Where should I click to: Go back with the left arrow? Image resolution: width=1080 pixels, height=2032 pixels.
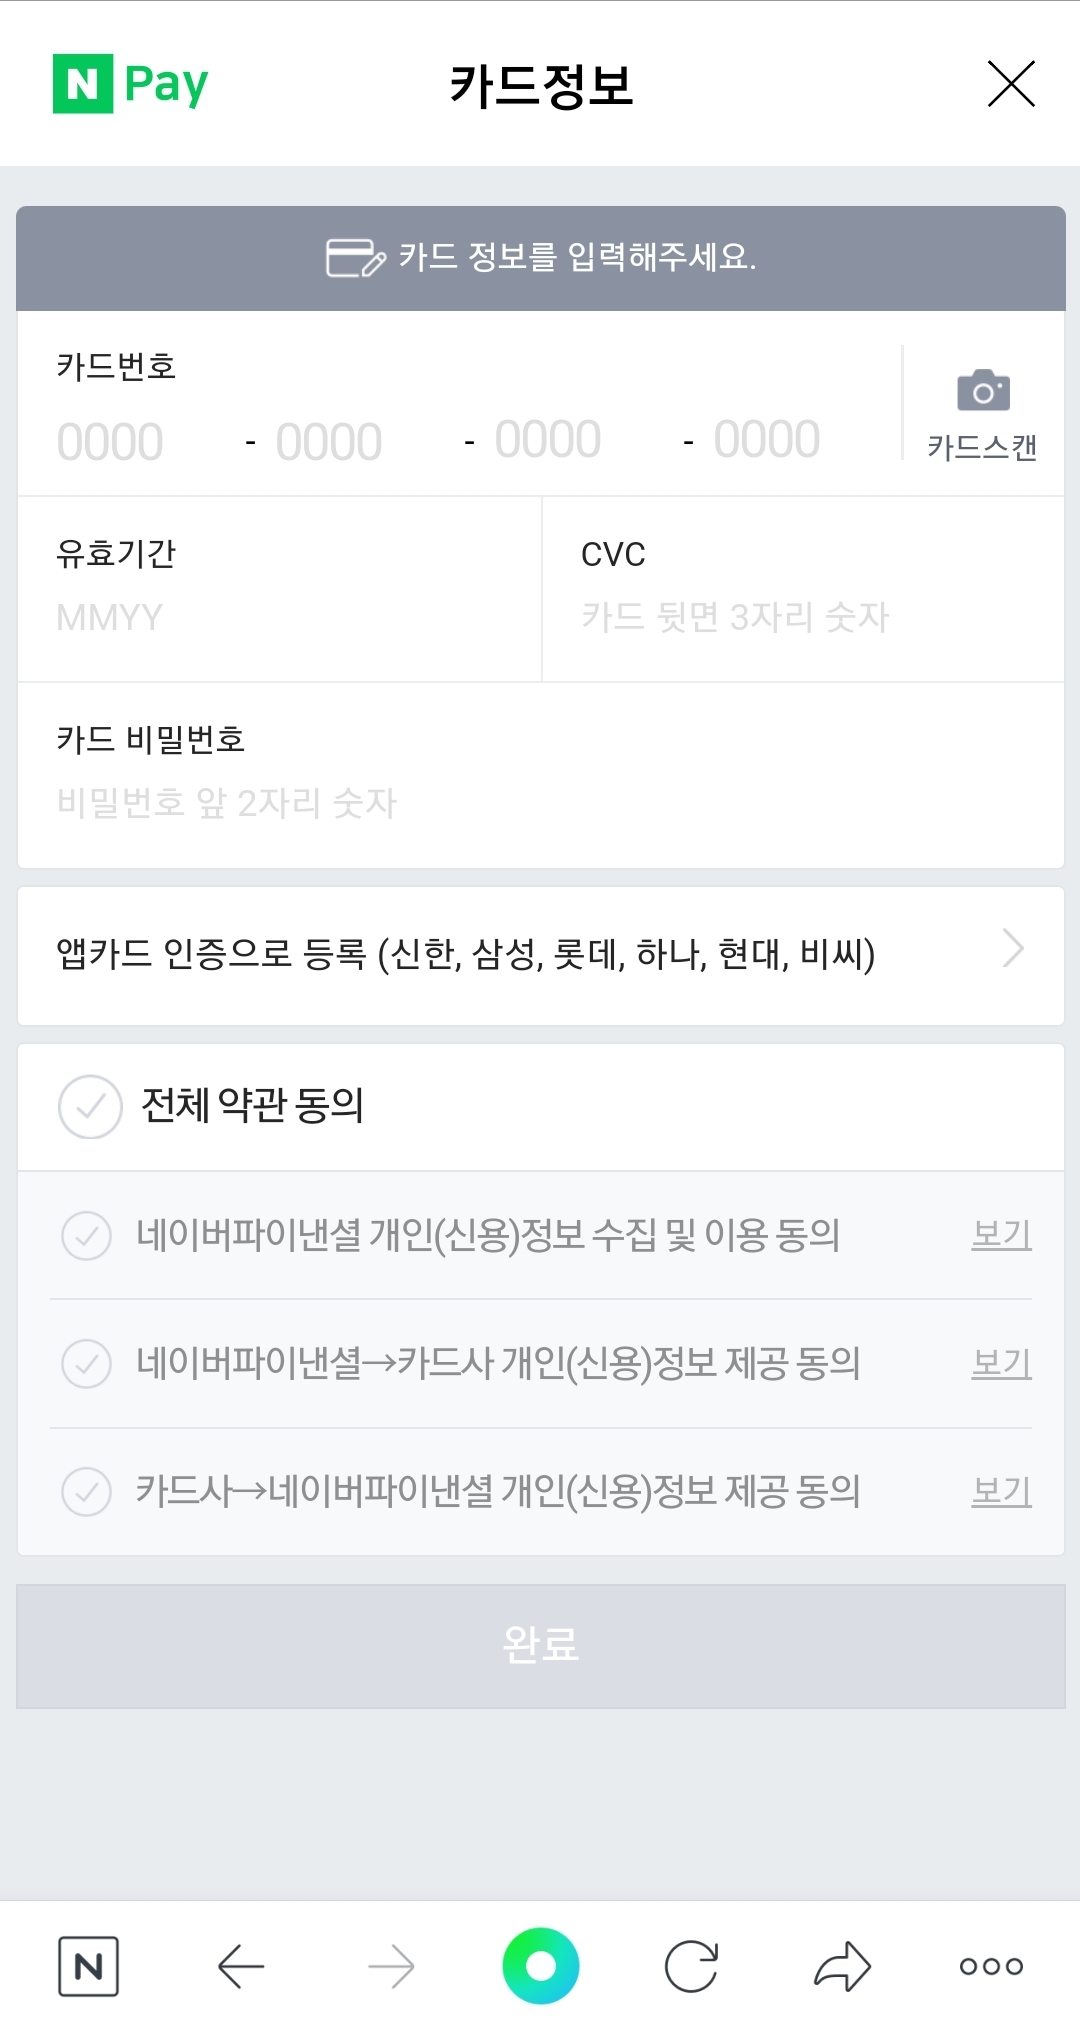241,1966
